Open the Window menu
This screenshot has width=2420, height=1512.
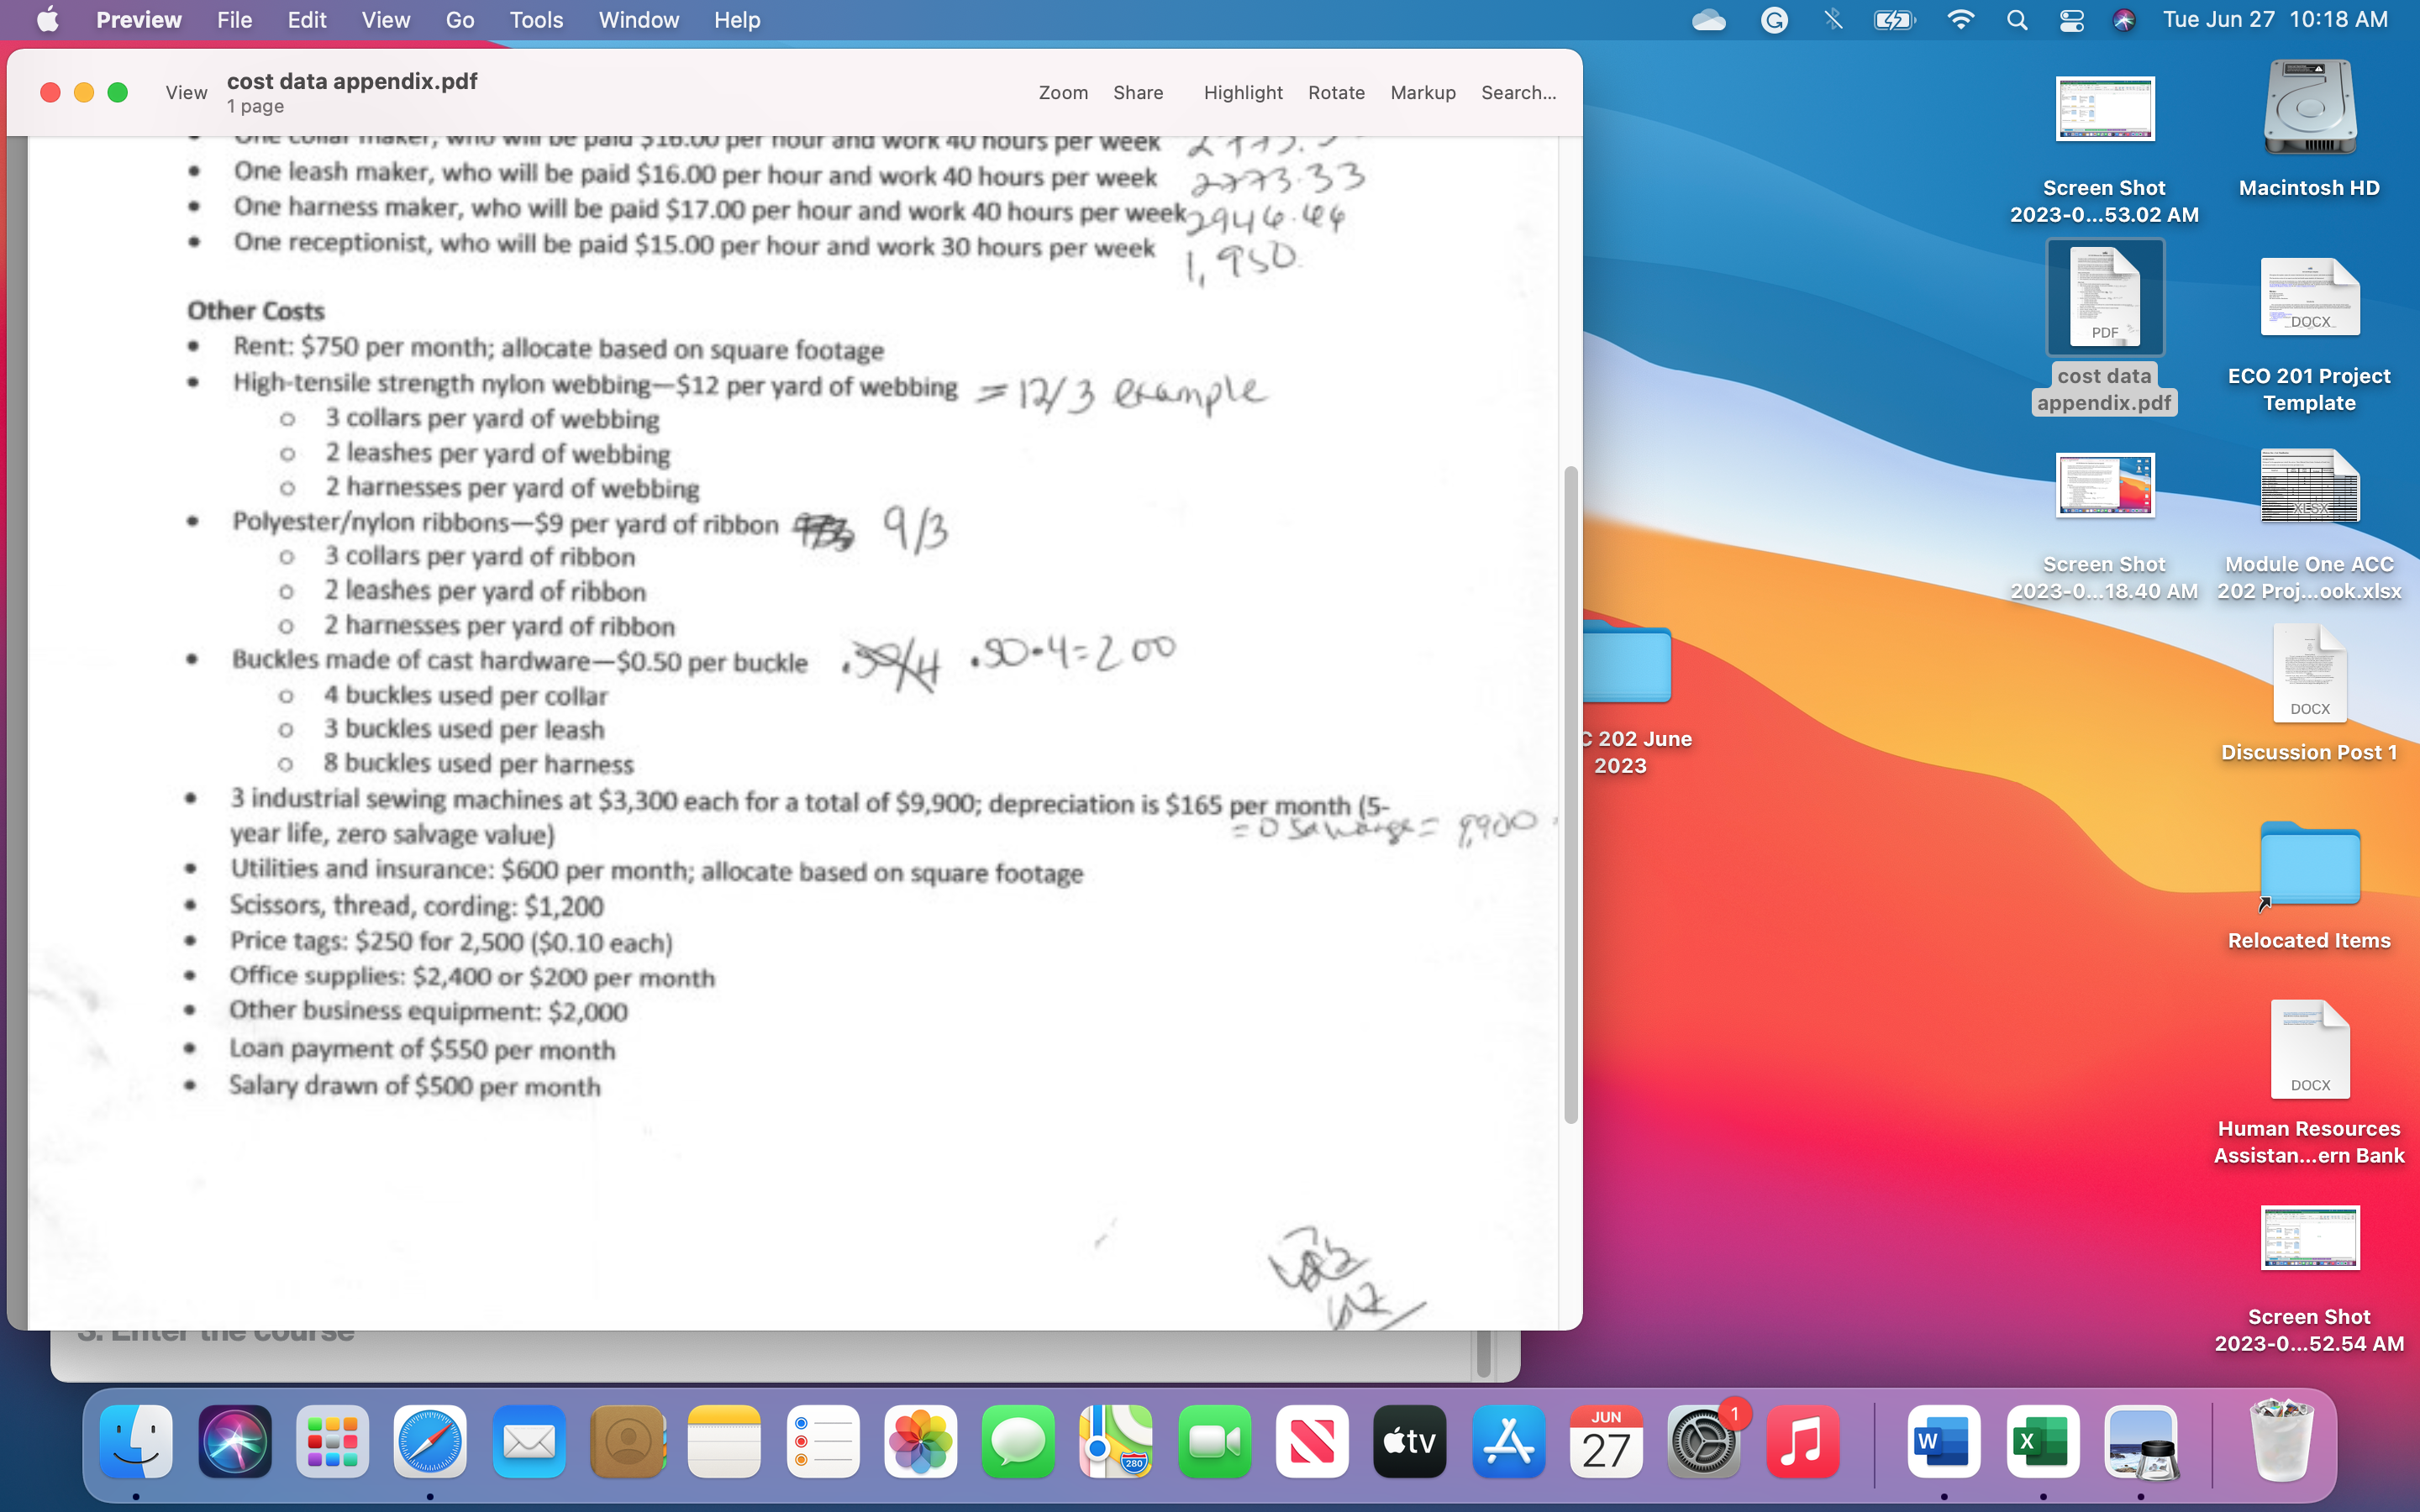pyautogui.click(x=639, y=19)
